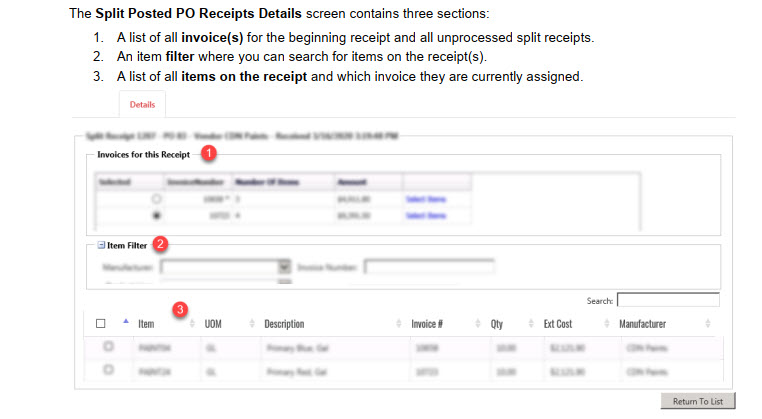The image size is (762, 419).
Task: Switch to the Details tab
Action: (x=142, y=104)
